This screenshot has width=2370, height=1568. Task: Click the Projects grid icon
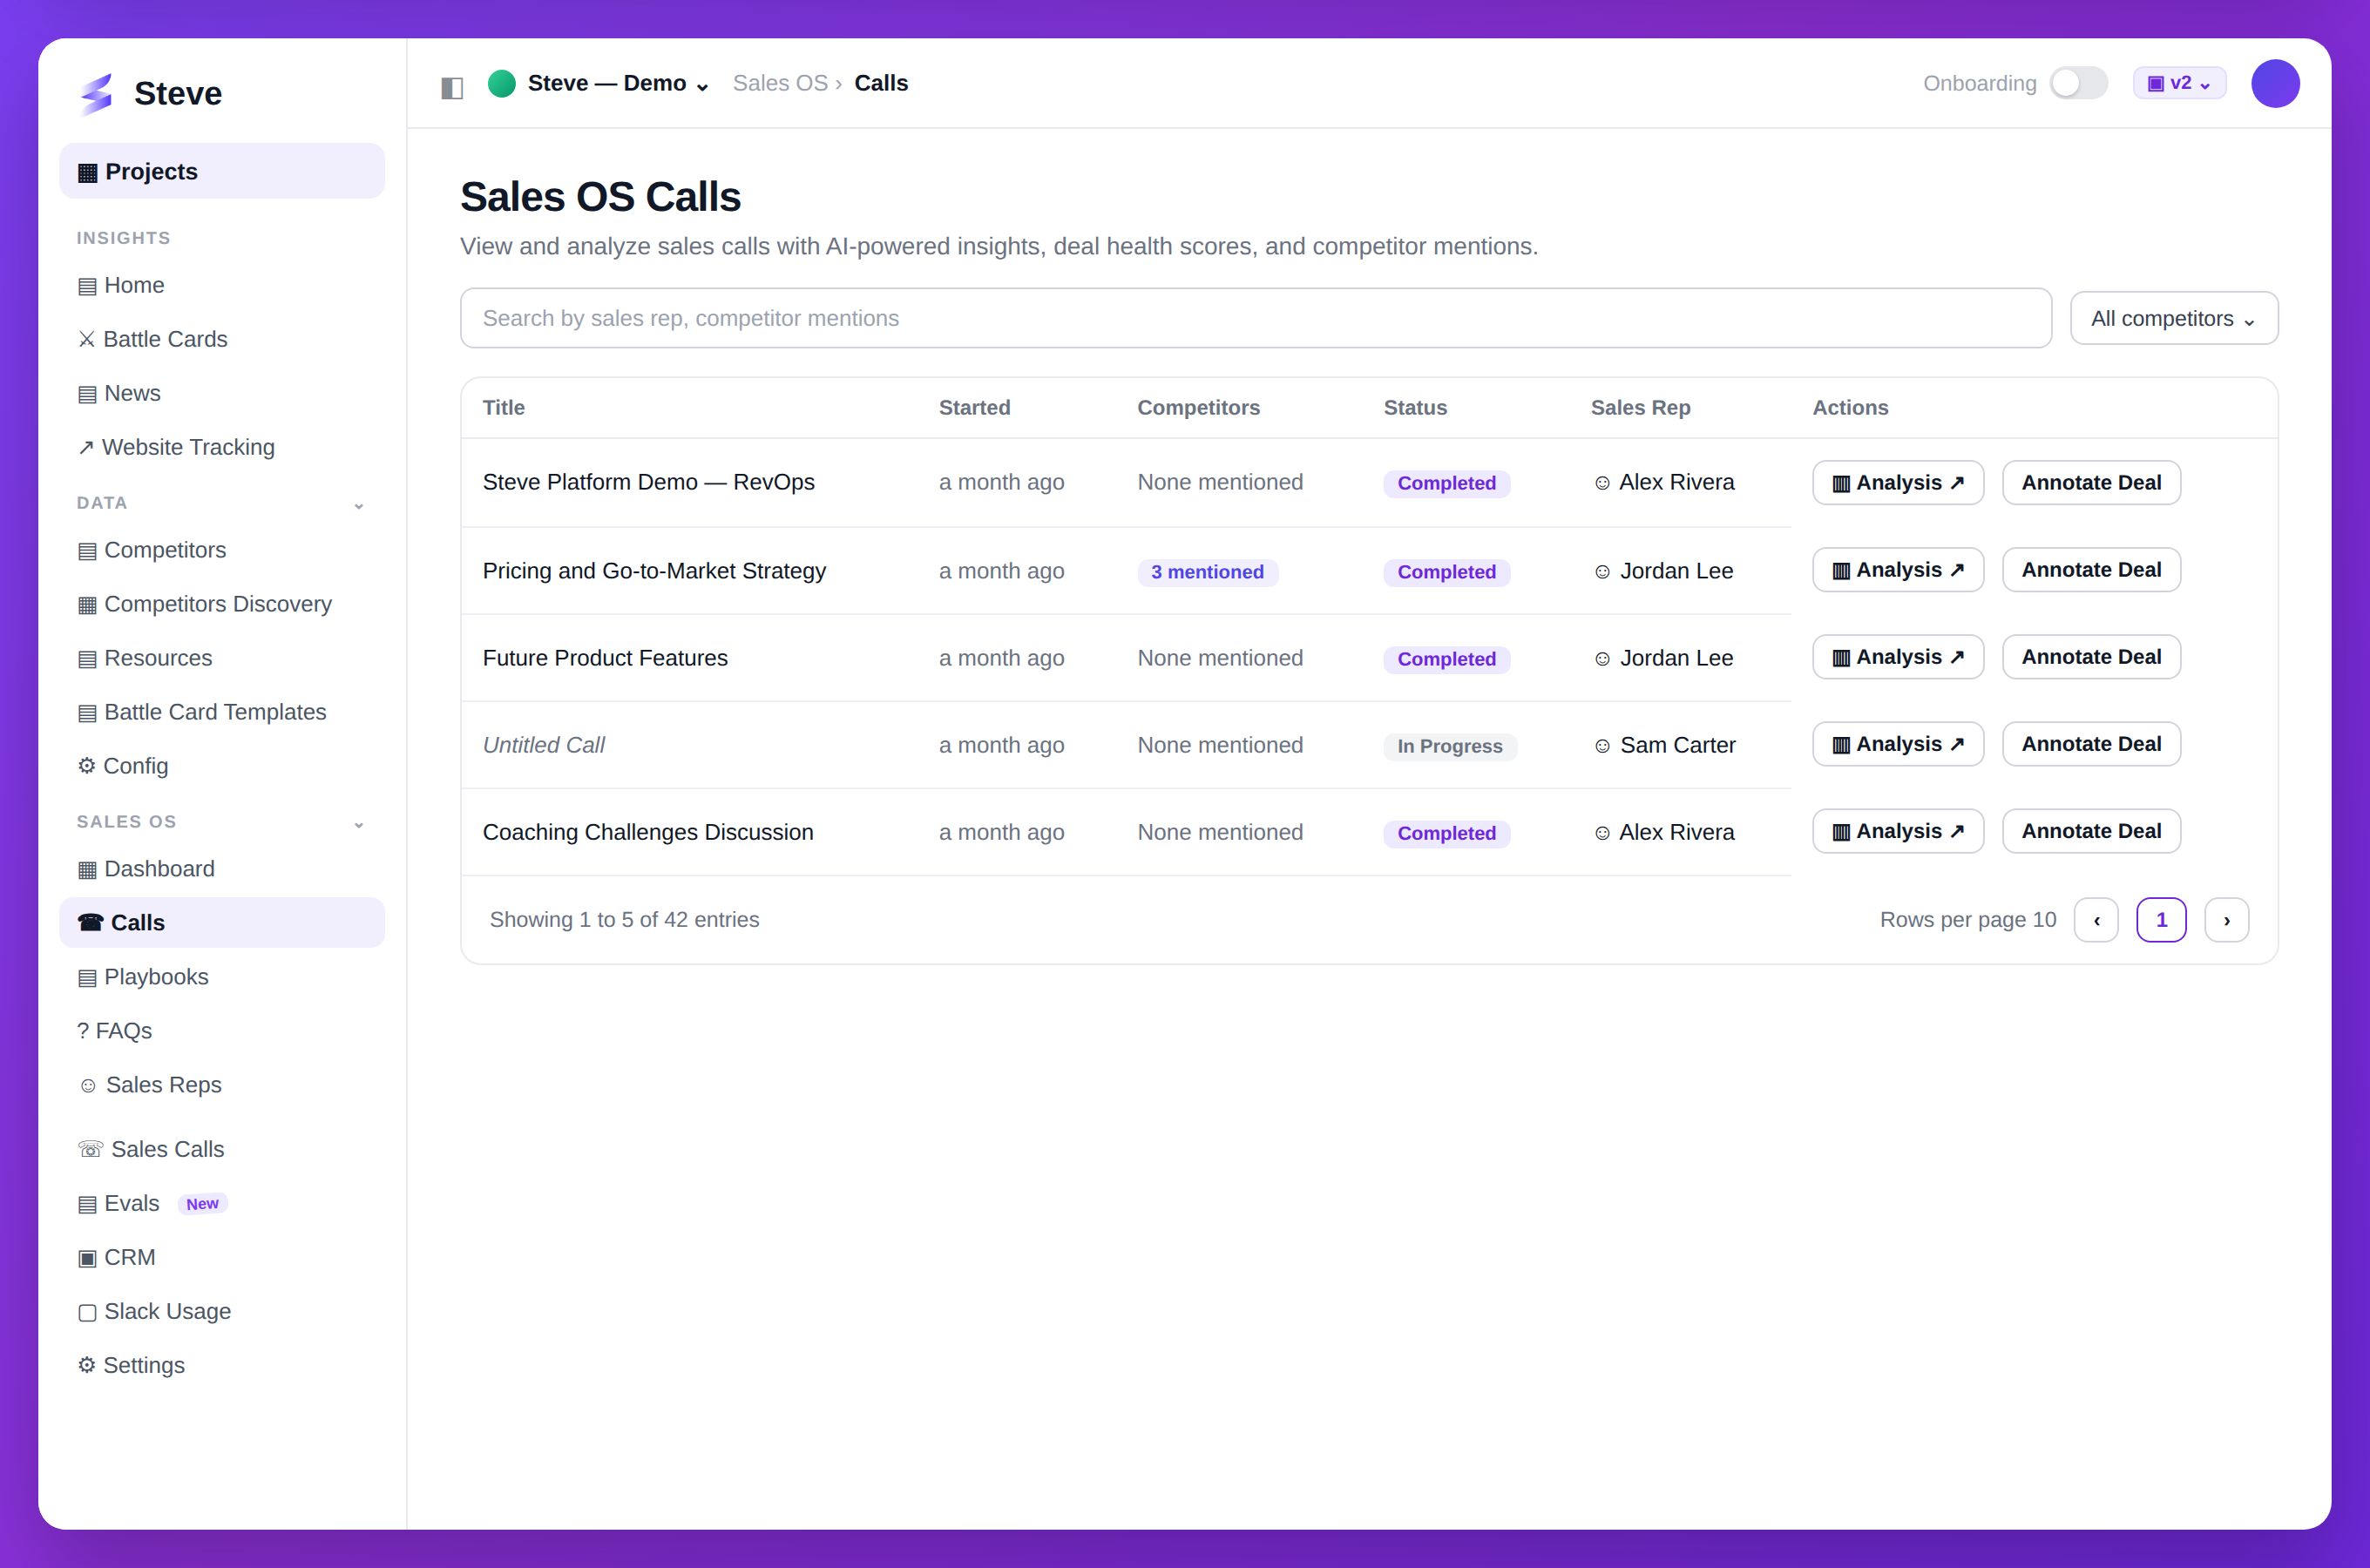tap(88, 173)
